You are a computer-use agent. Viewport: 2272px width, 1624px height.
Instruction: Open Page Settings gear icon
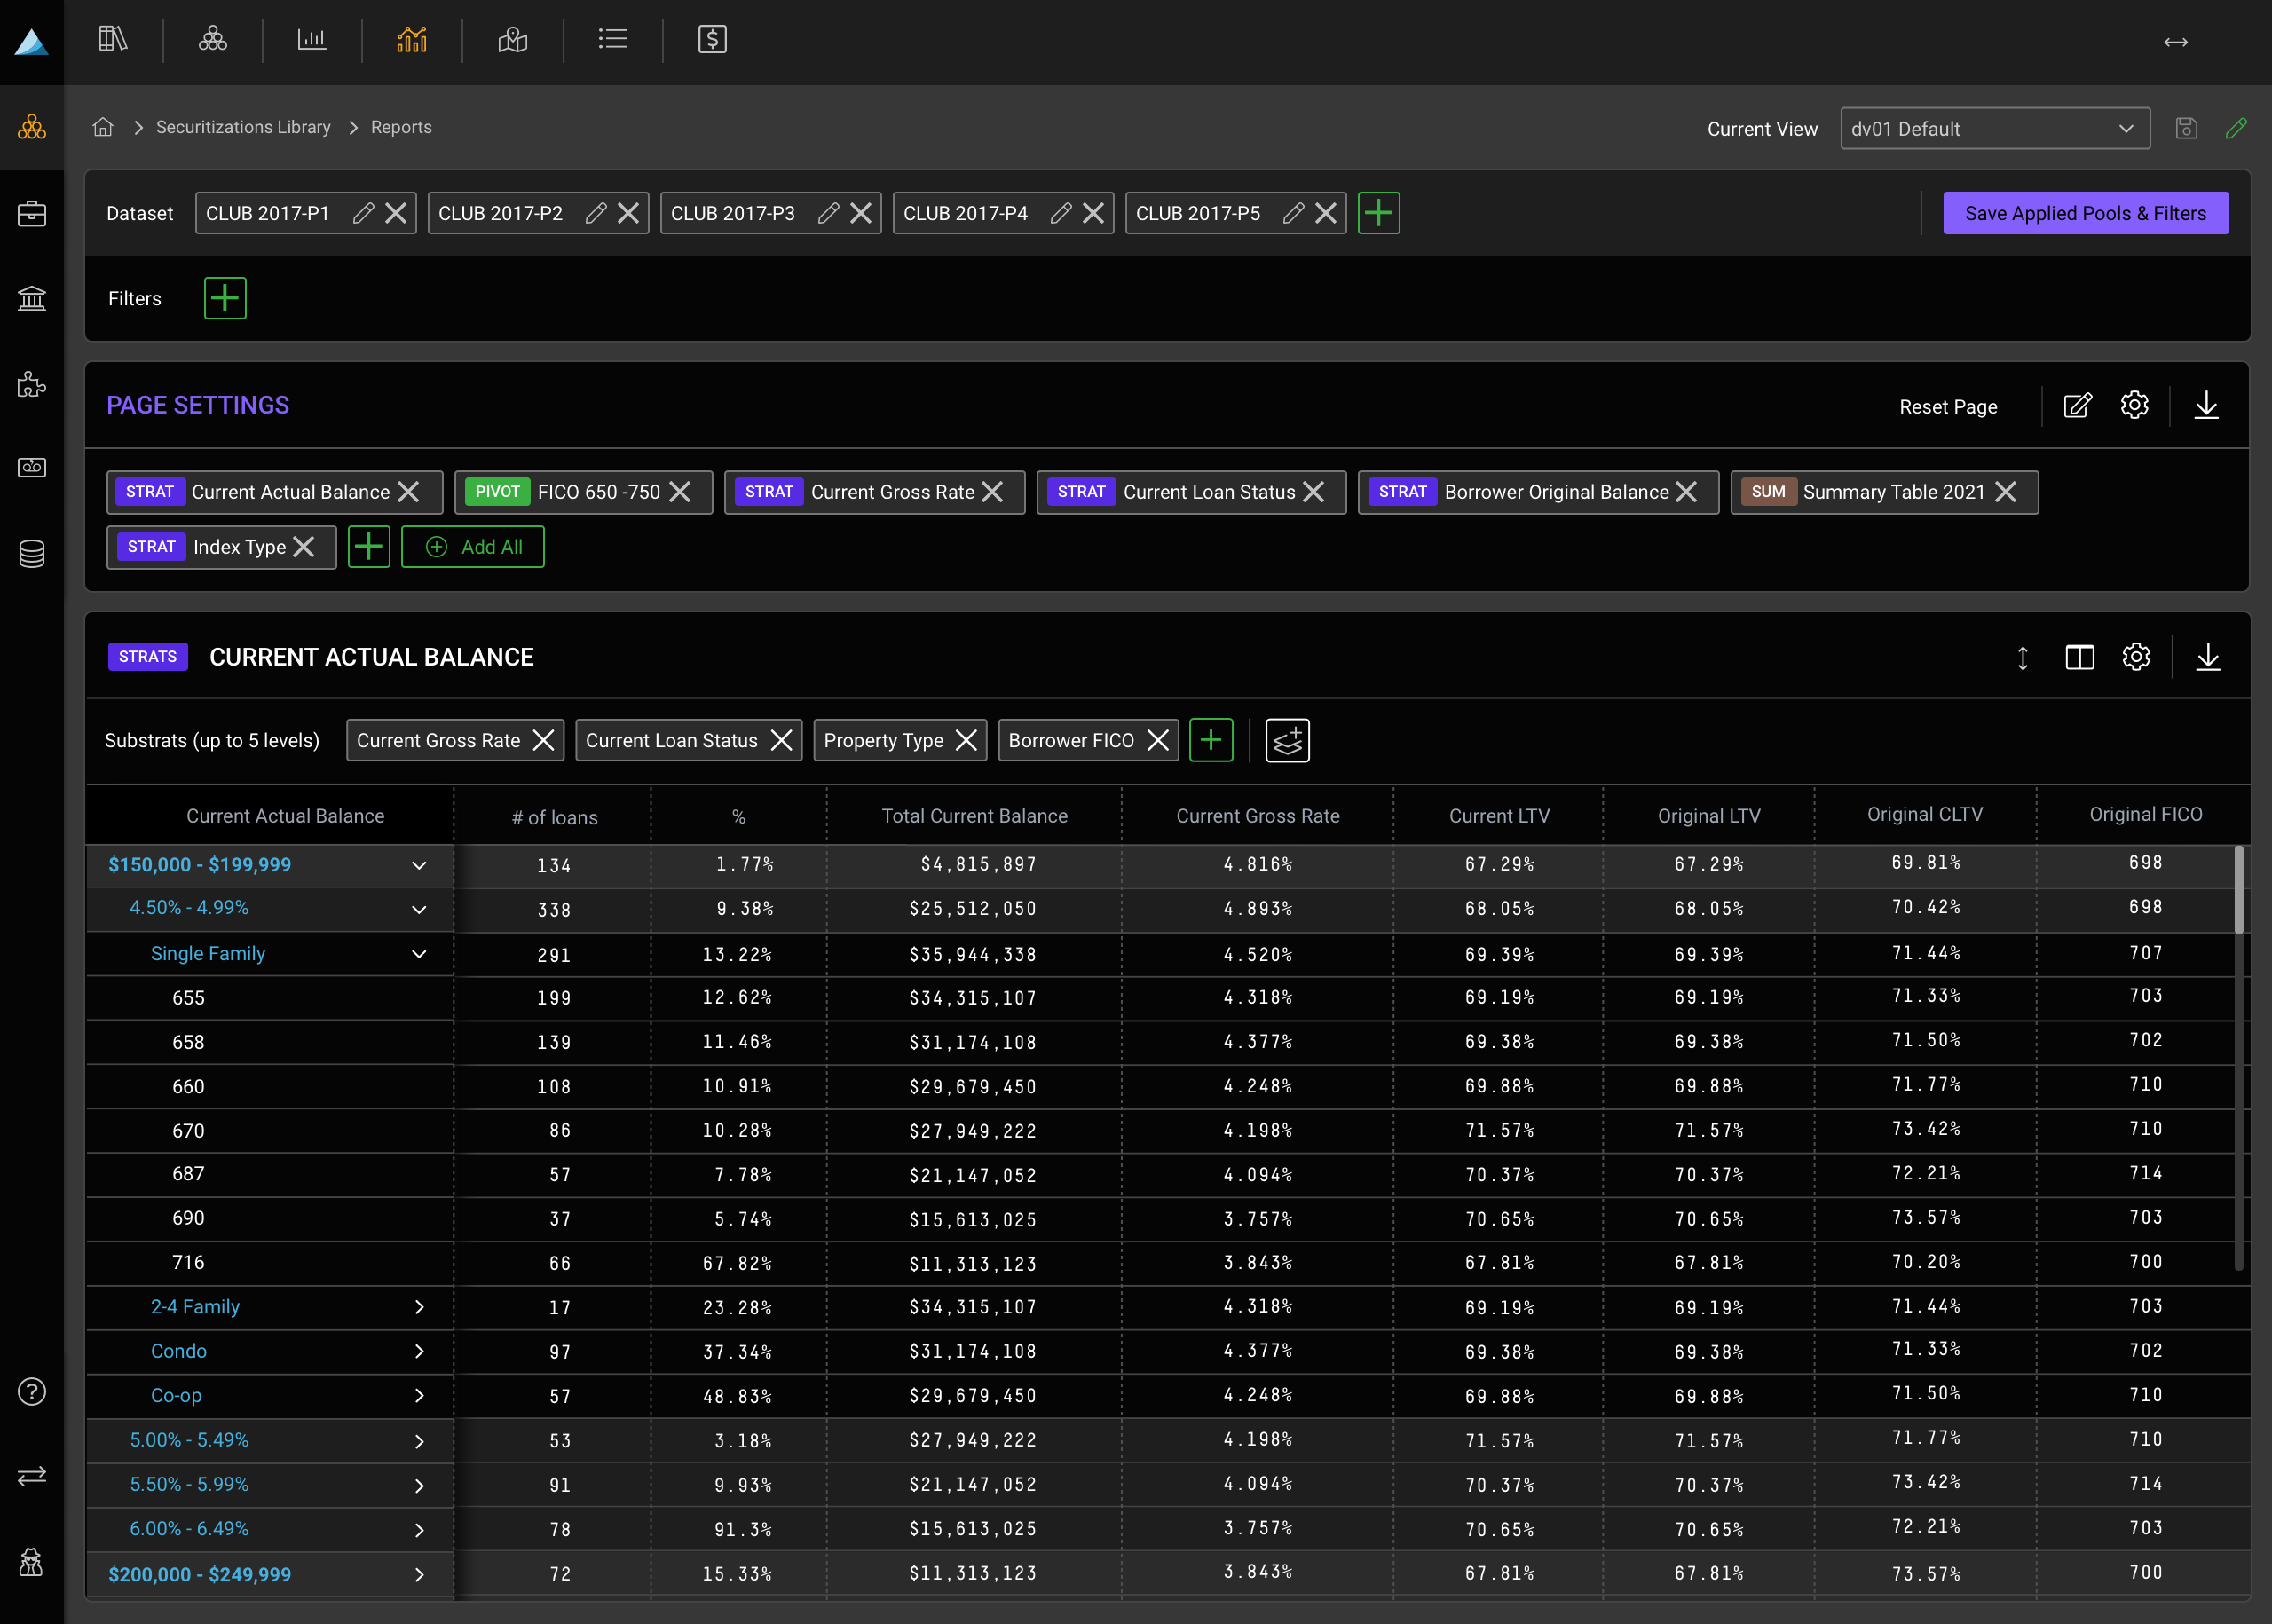(2134, 405)
